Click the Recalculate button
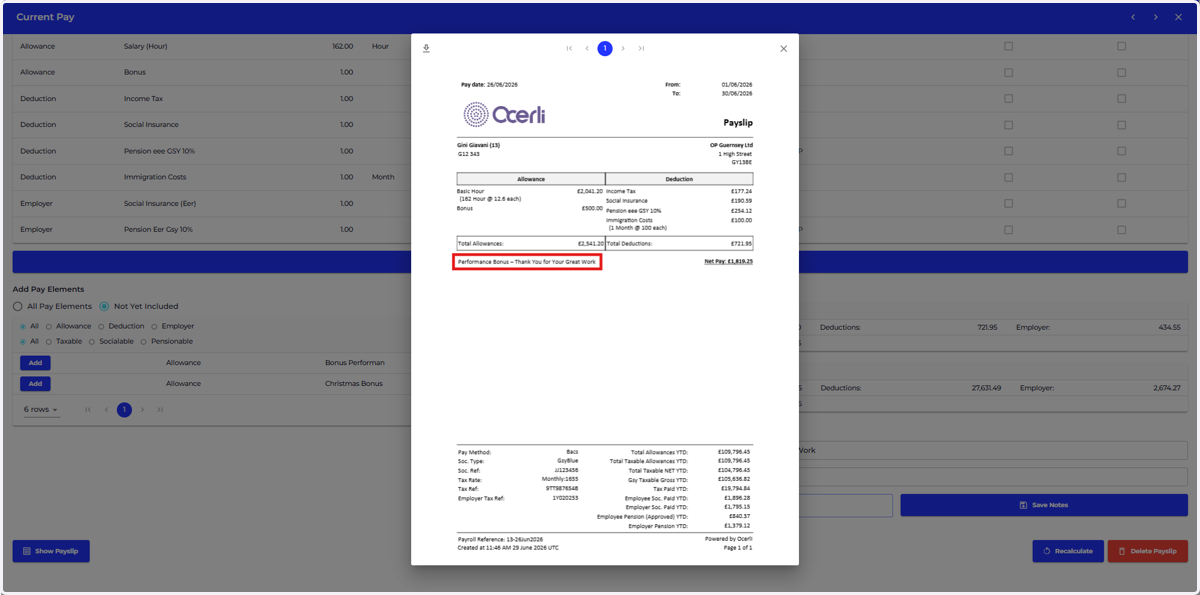This screenshot has width=1200, height=595. pyautogui.click(x=1068, y=551)
